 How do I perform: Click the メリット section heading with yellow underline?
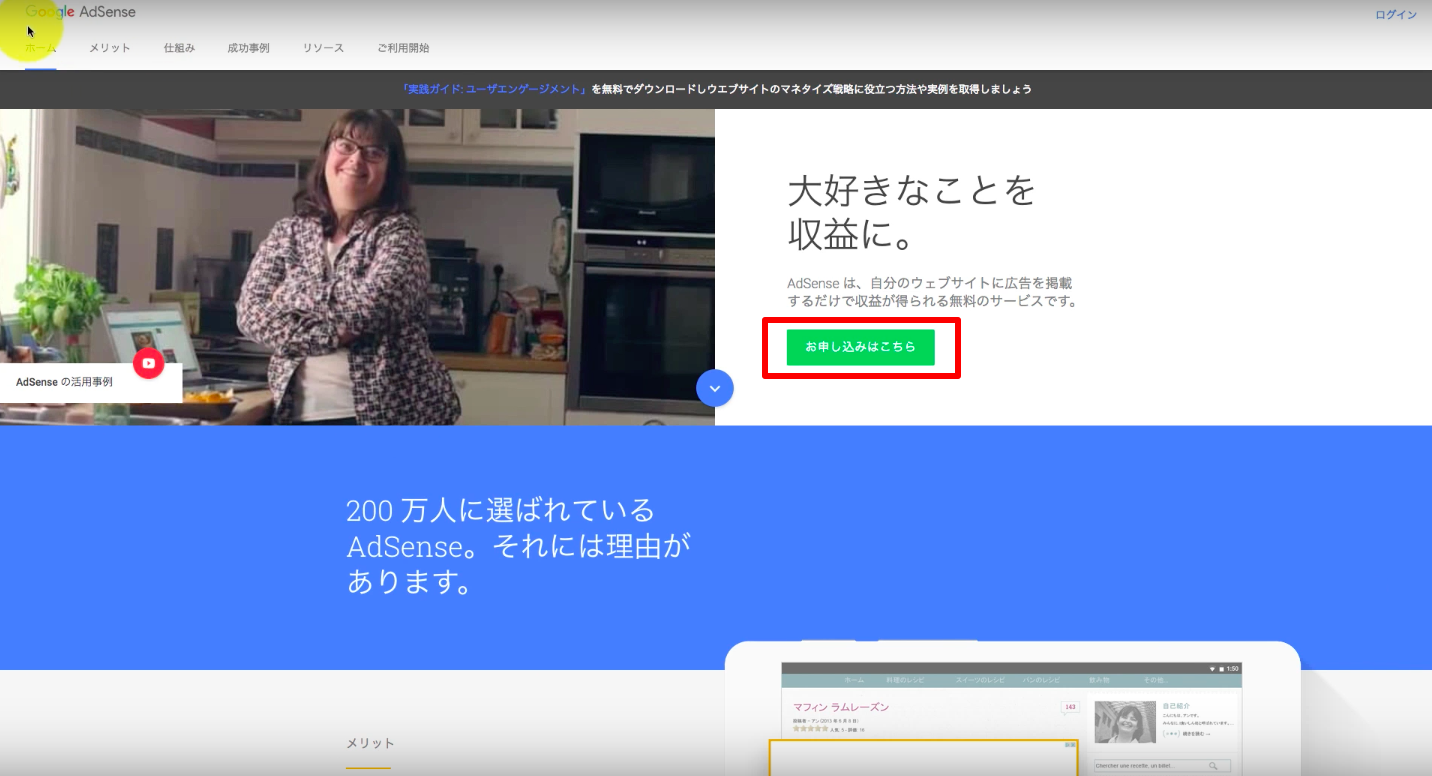370,743
